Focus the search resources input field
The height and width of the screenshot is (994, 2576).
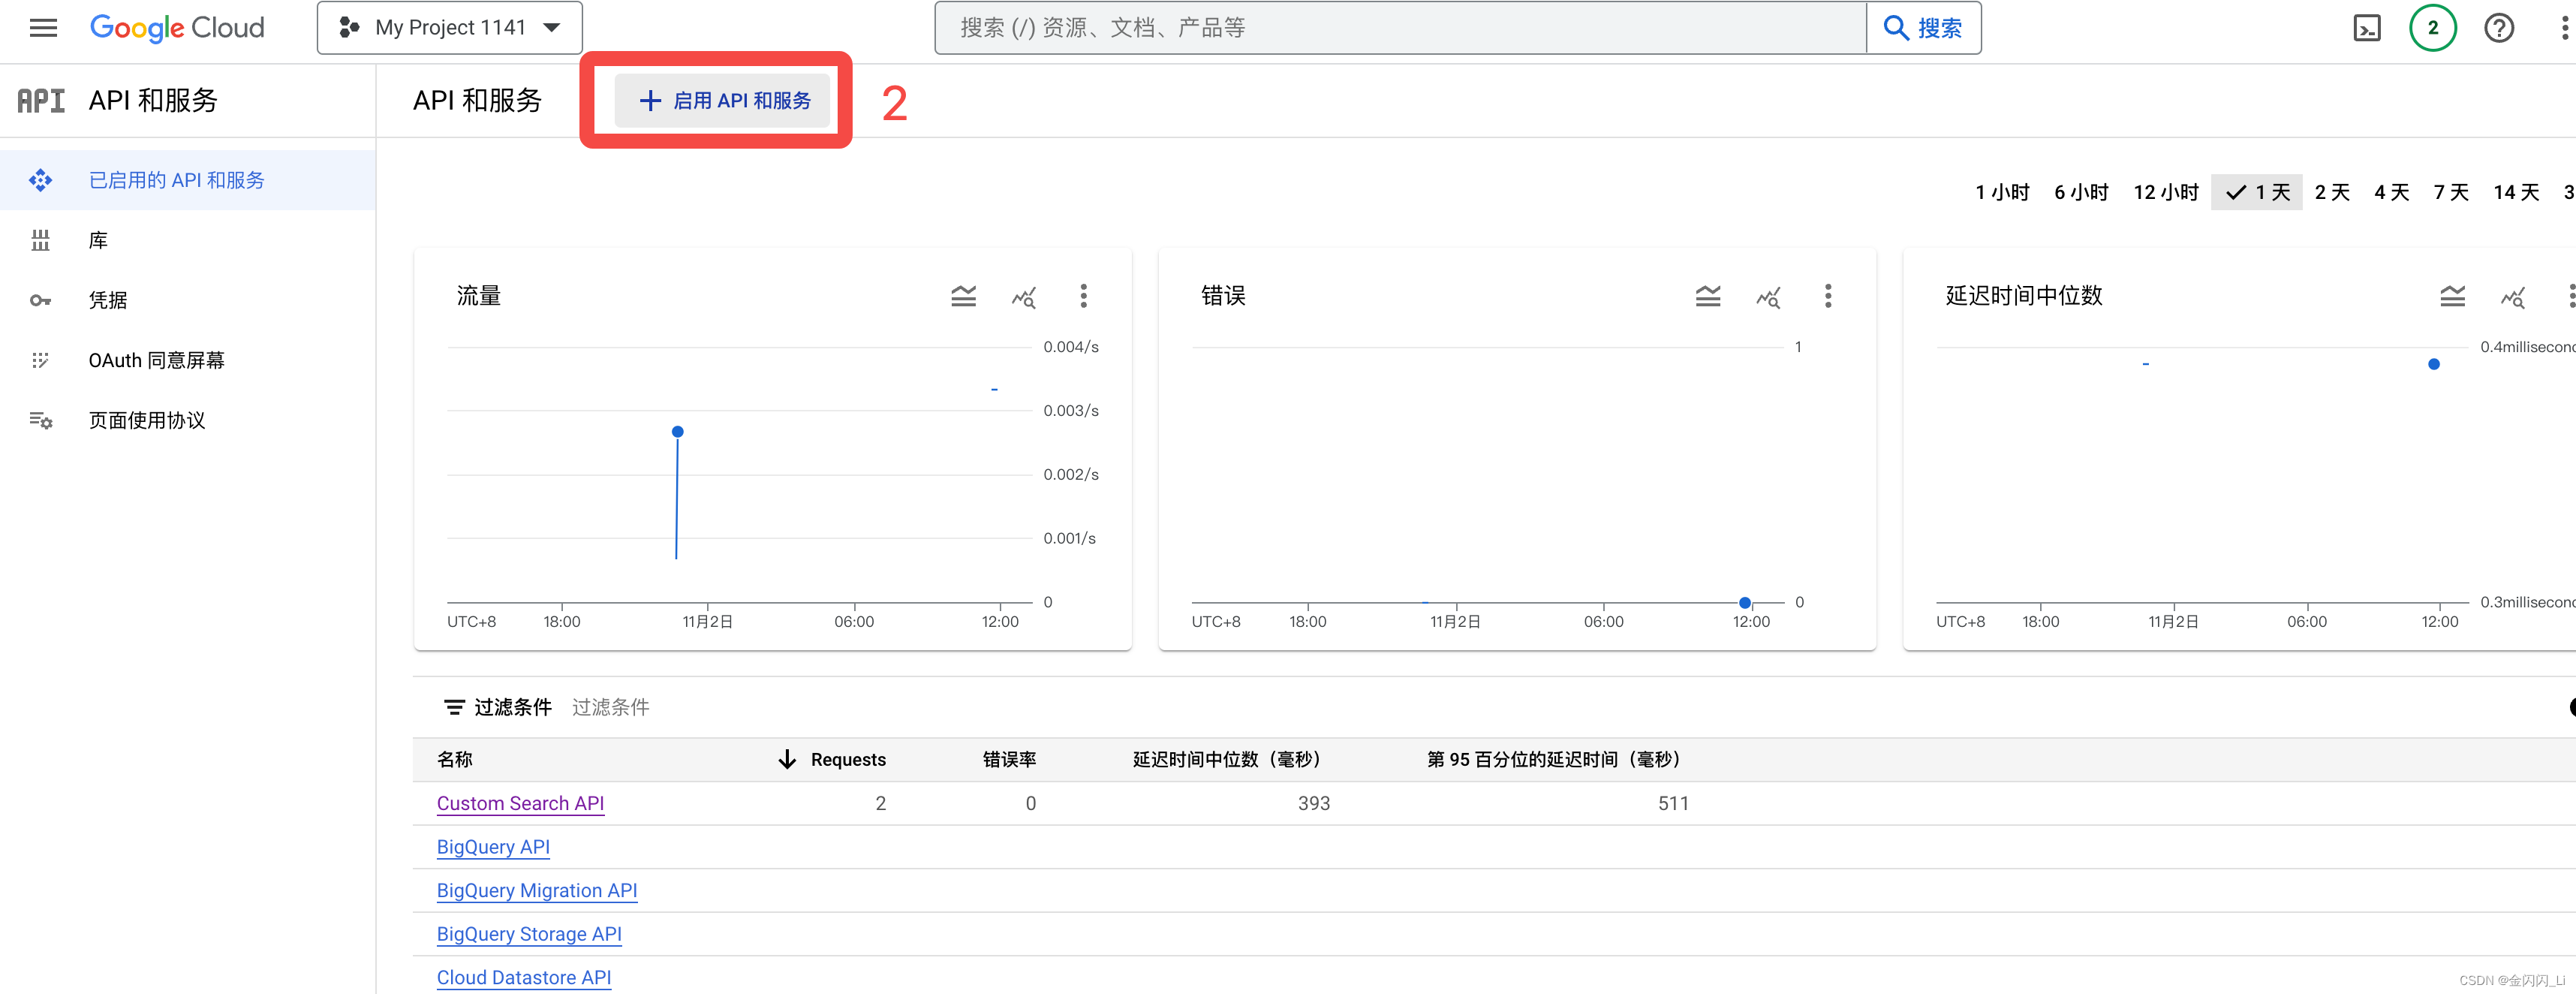[1400, 28]
